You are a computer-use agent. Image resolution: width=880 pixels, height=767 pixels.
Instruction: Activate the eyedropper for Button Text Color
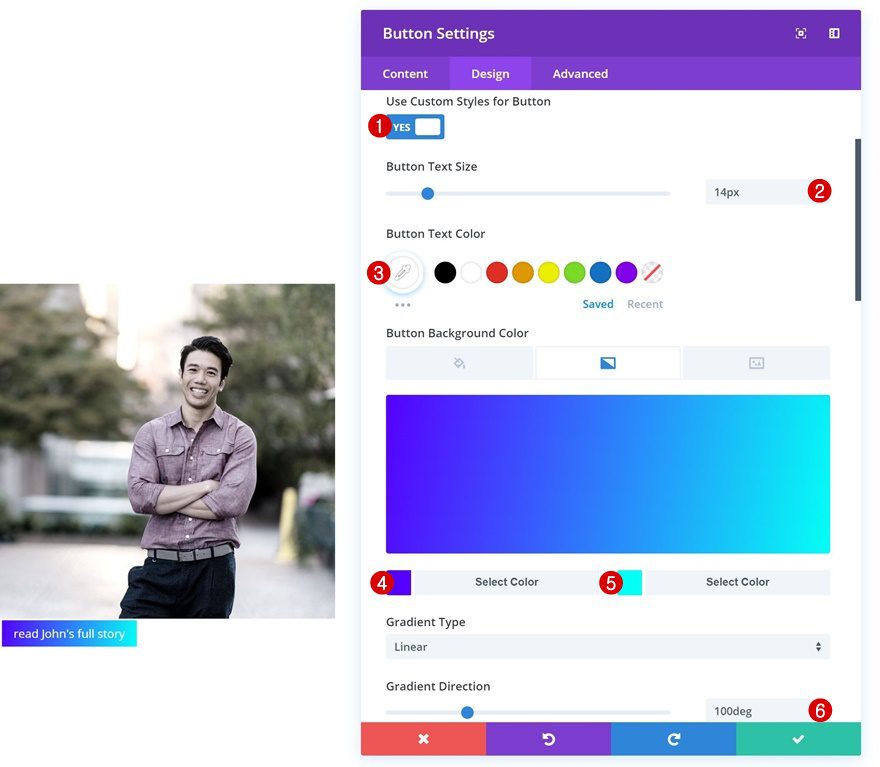403,271
